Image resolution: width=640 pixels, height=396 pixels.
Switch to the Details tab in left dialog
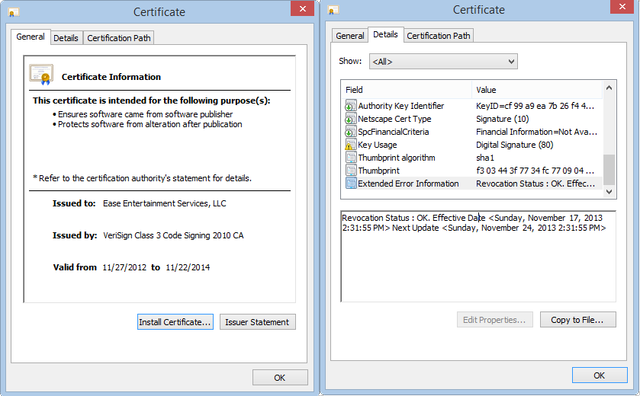click(66, 38)
